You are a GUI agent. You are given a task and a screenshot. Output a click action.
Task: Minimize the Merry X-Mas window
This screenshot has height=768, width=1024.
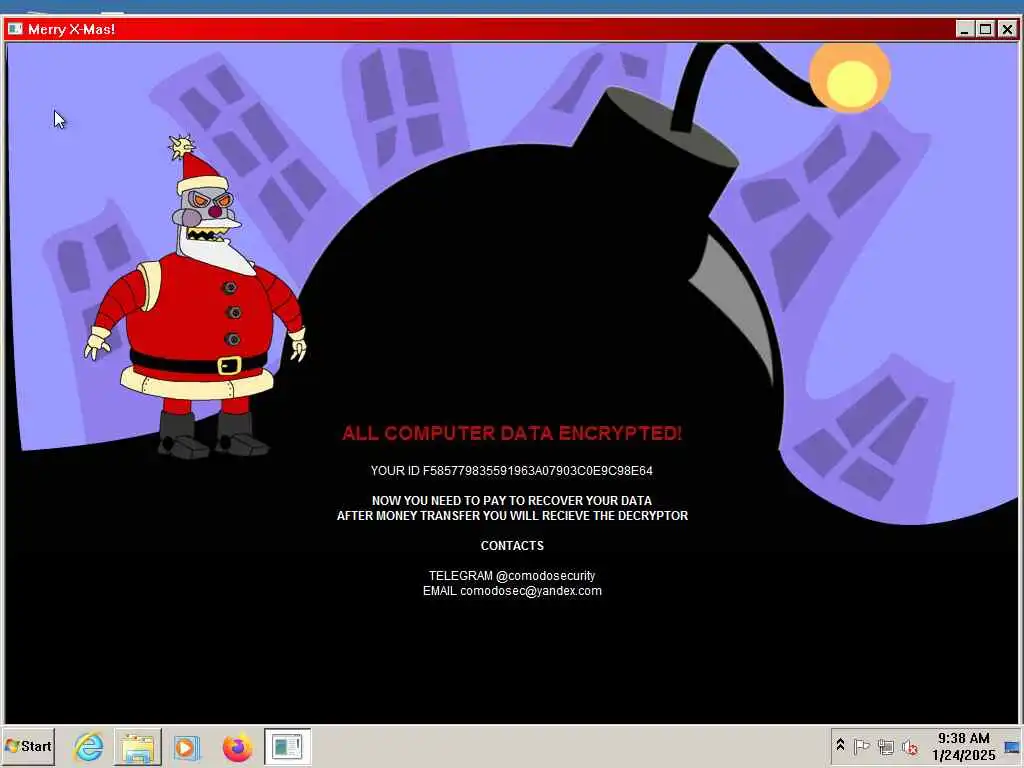(965, 29)
